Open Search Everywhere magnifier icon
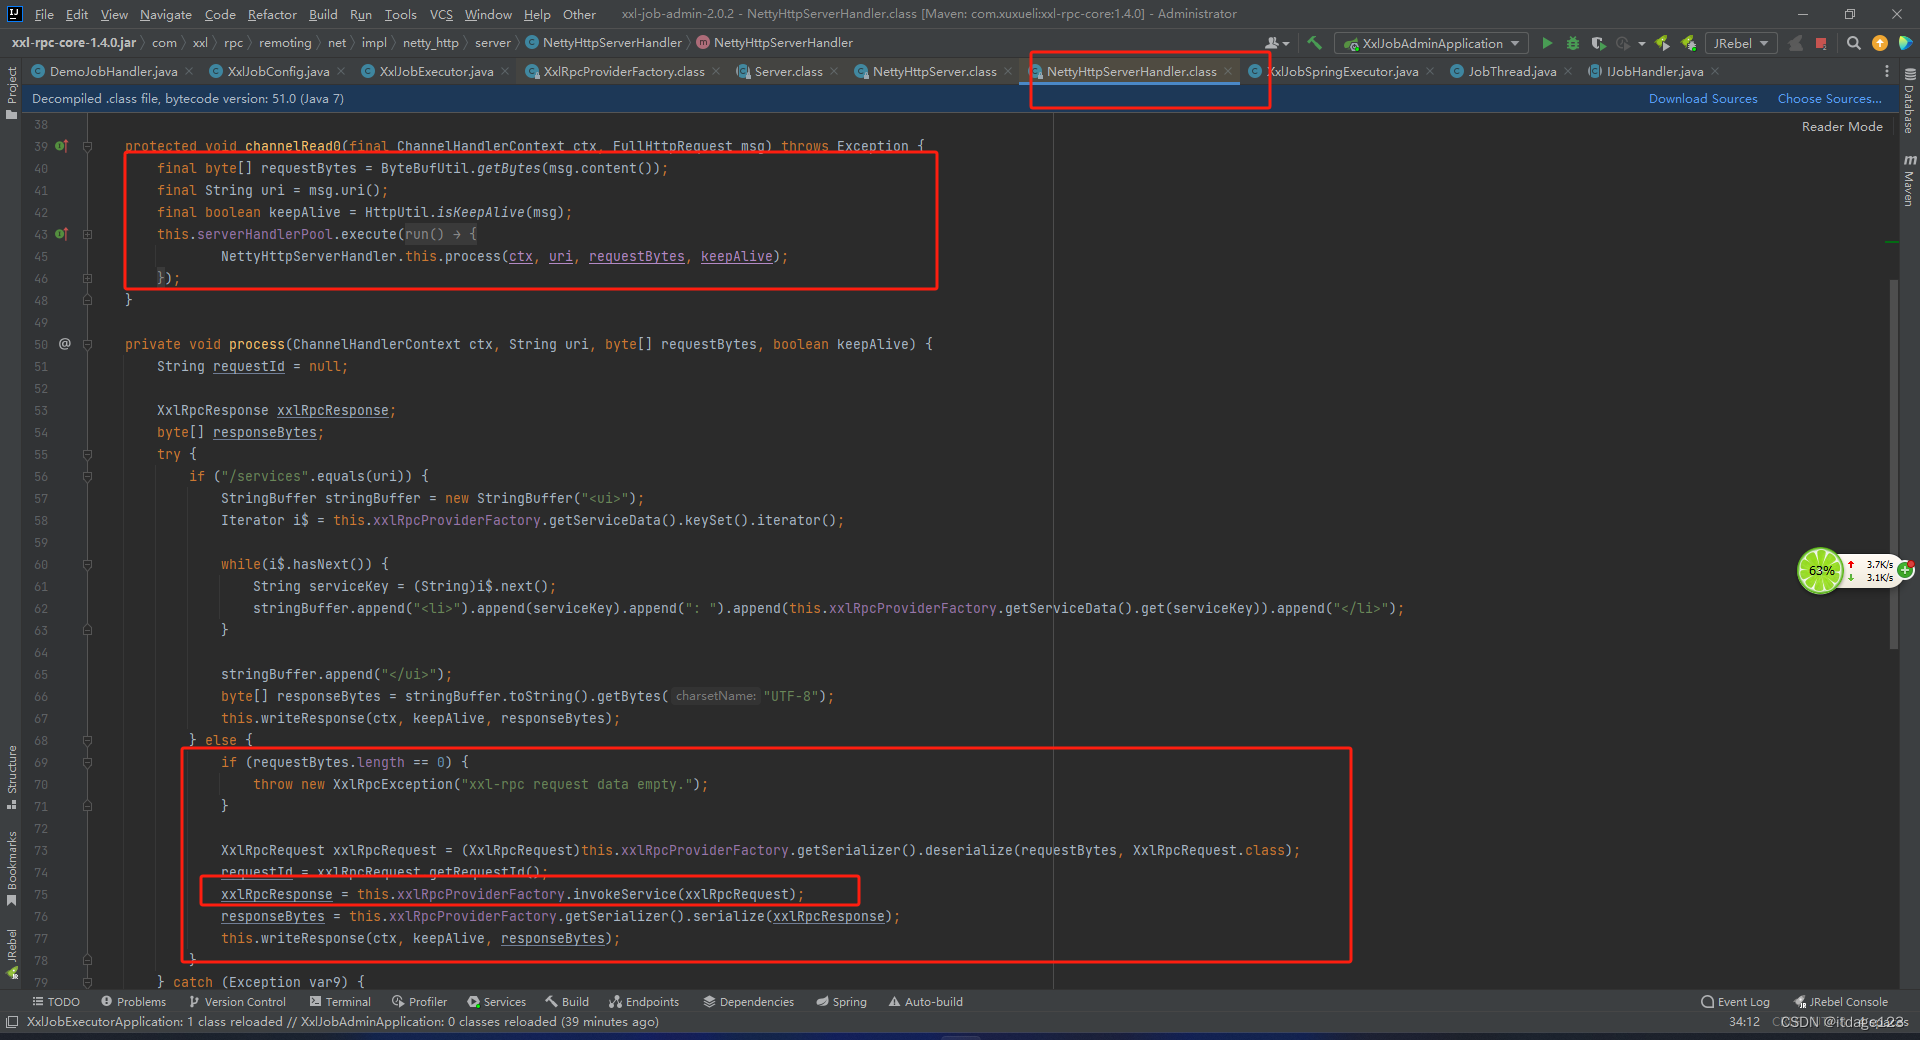 click(1854, 43)
